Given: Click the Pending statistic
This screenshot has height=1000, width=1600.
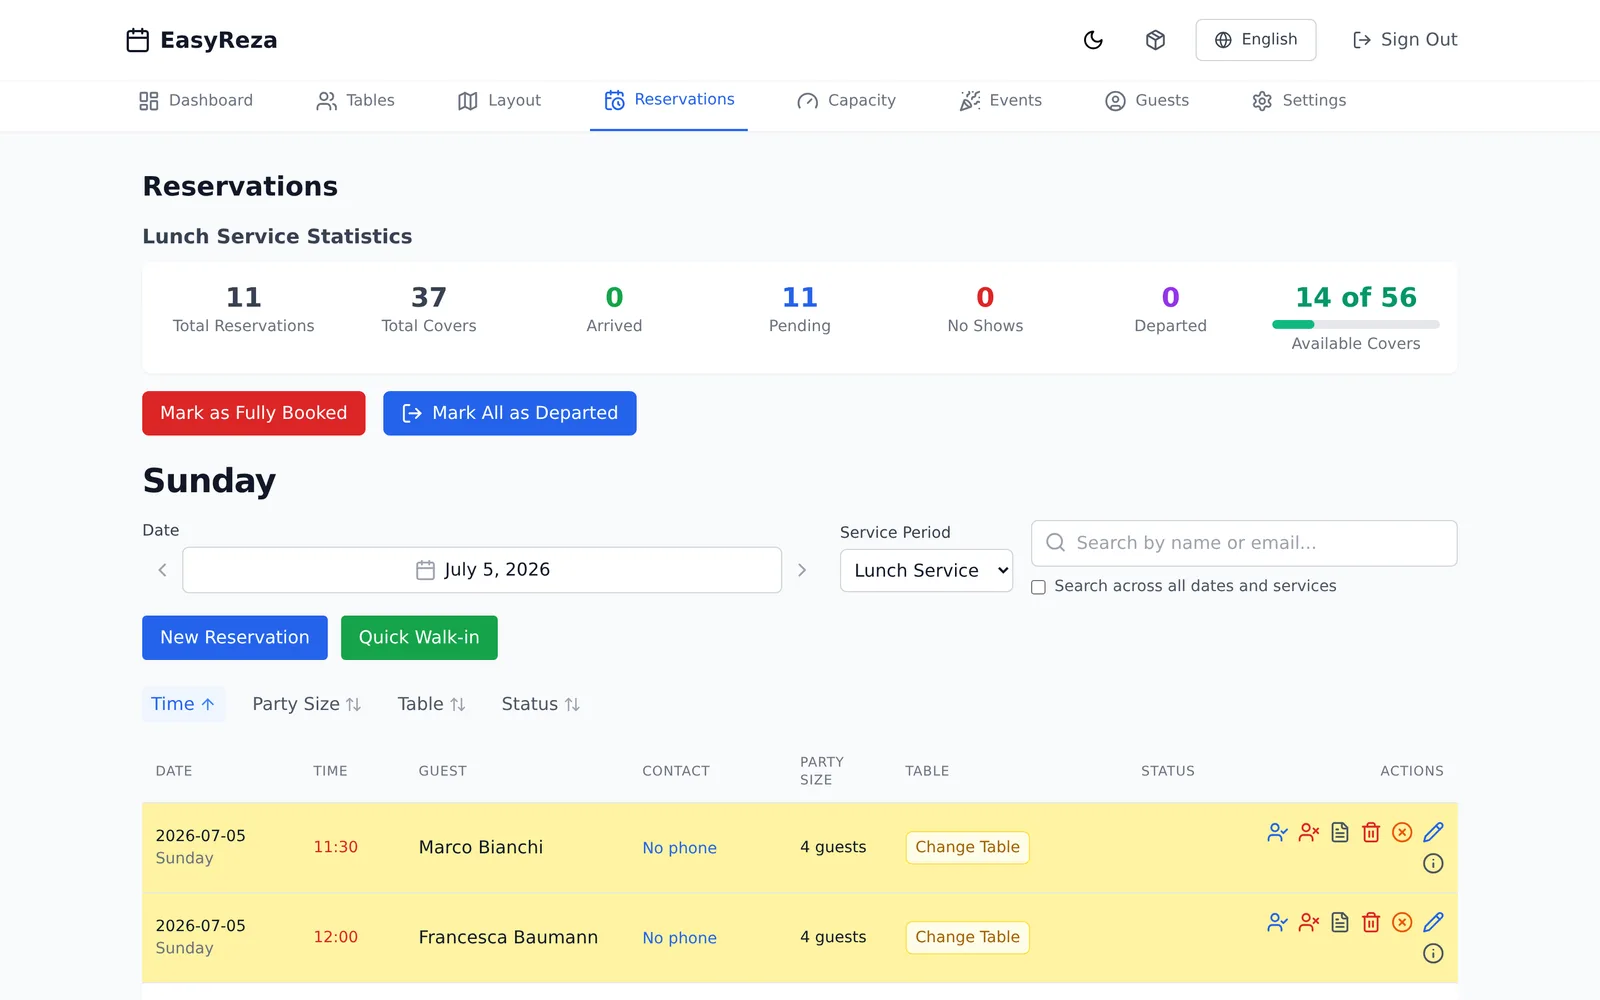Looking at the screenshot, I should [x=800, y=309].
